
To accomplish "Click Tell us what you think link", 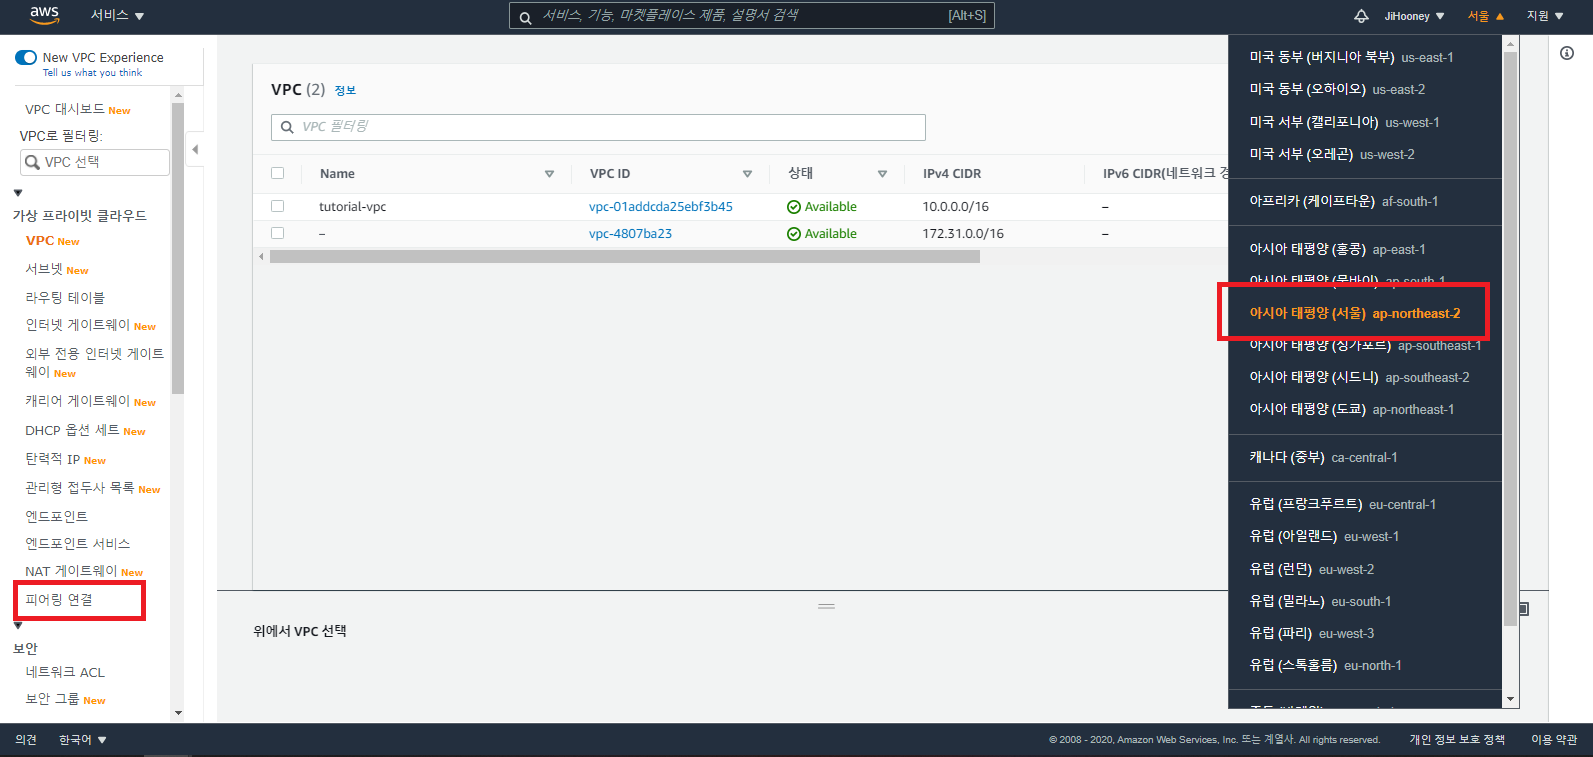I will coord(92,73).
